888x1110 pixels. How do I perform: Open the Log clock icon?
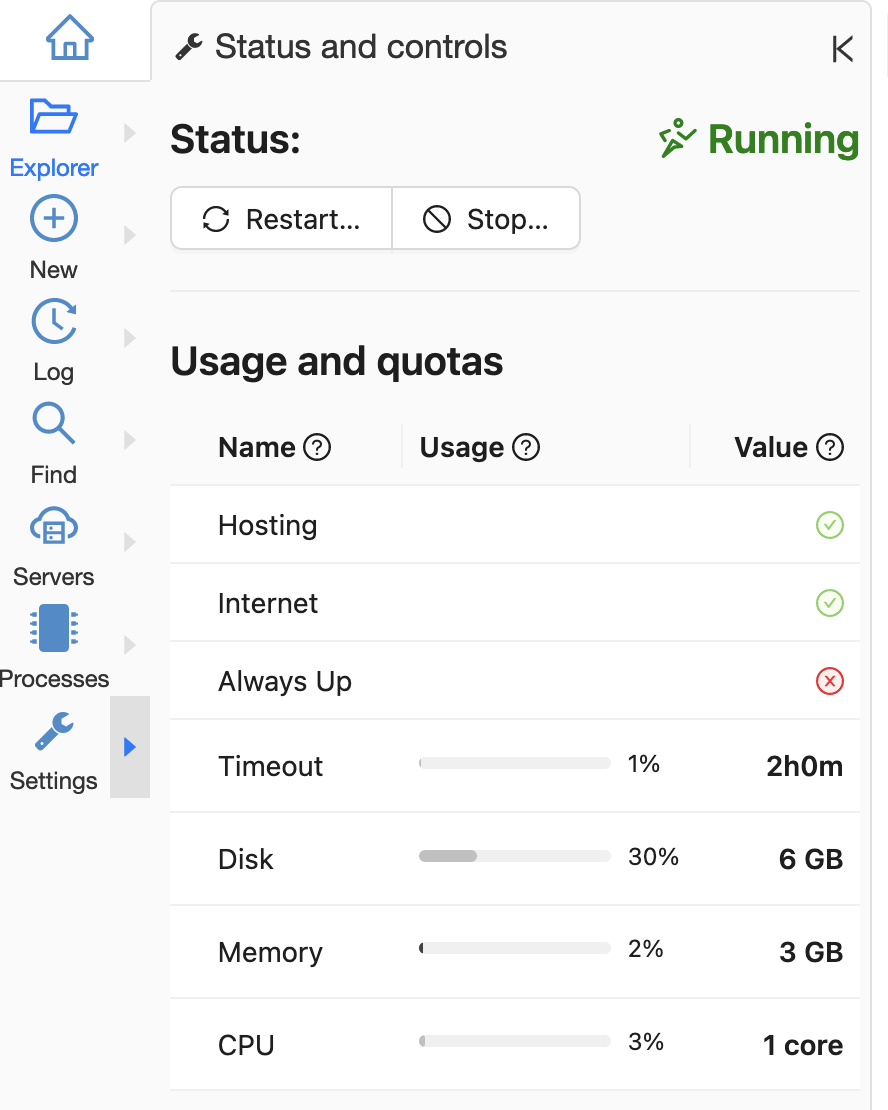[54, 322]
